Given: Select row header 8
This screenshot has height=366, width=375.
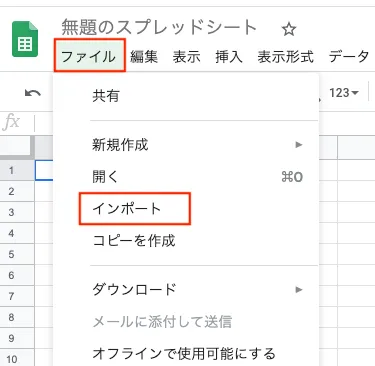Looking at the screenshot, I should tap(17, 317).
